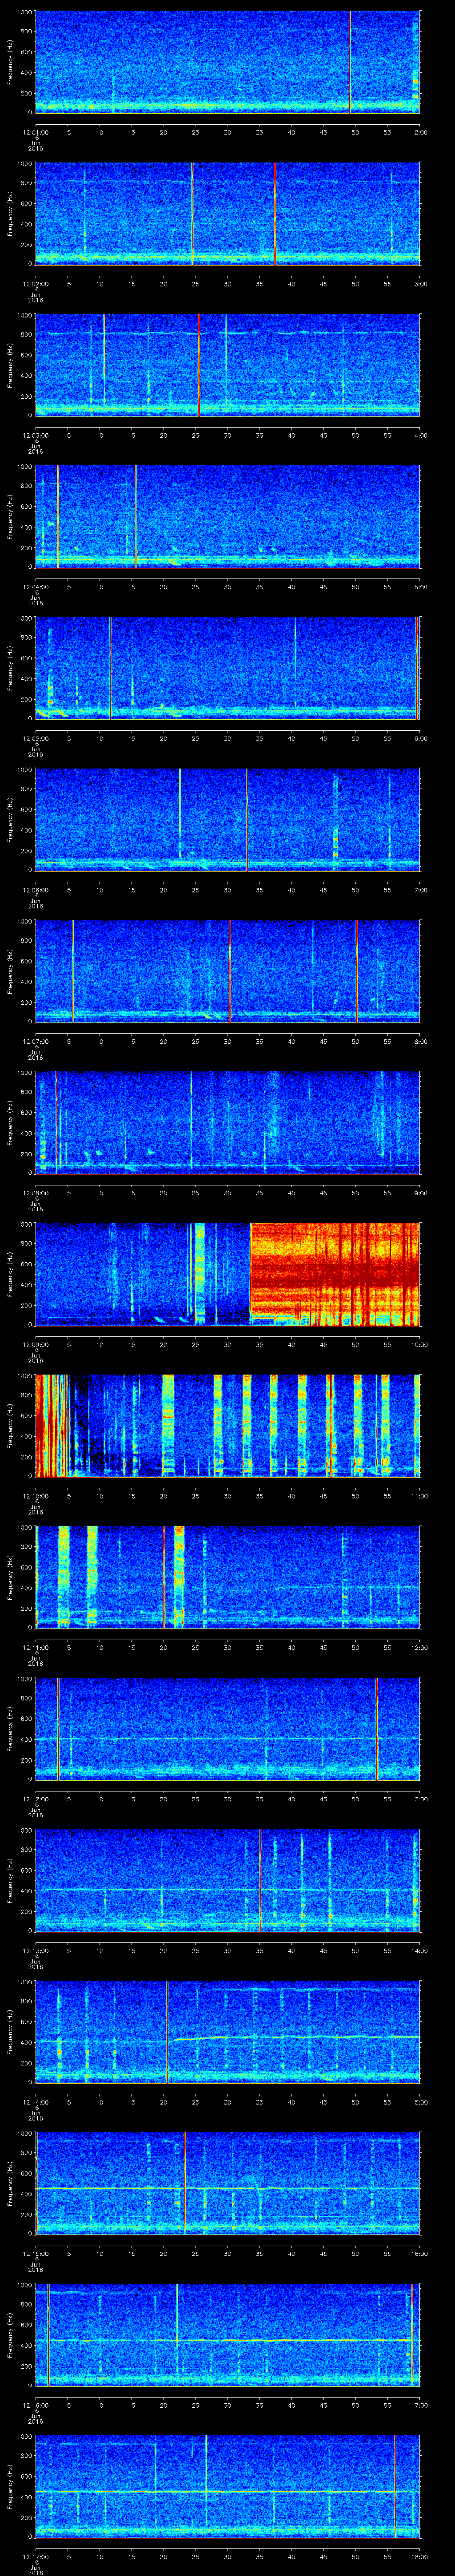Click the '10:00' end time label
This screenshot has width=455, height=2576.
pos(419,1344)
